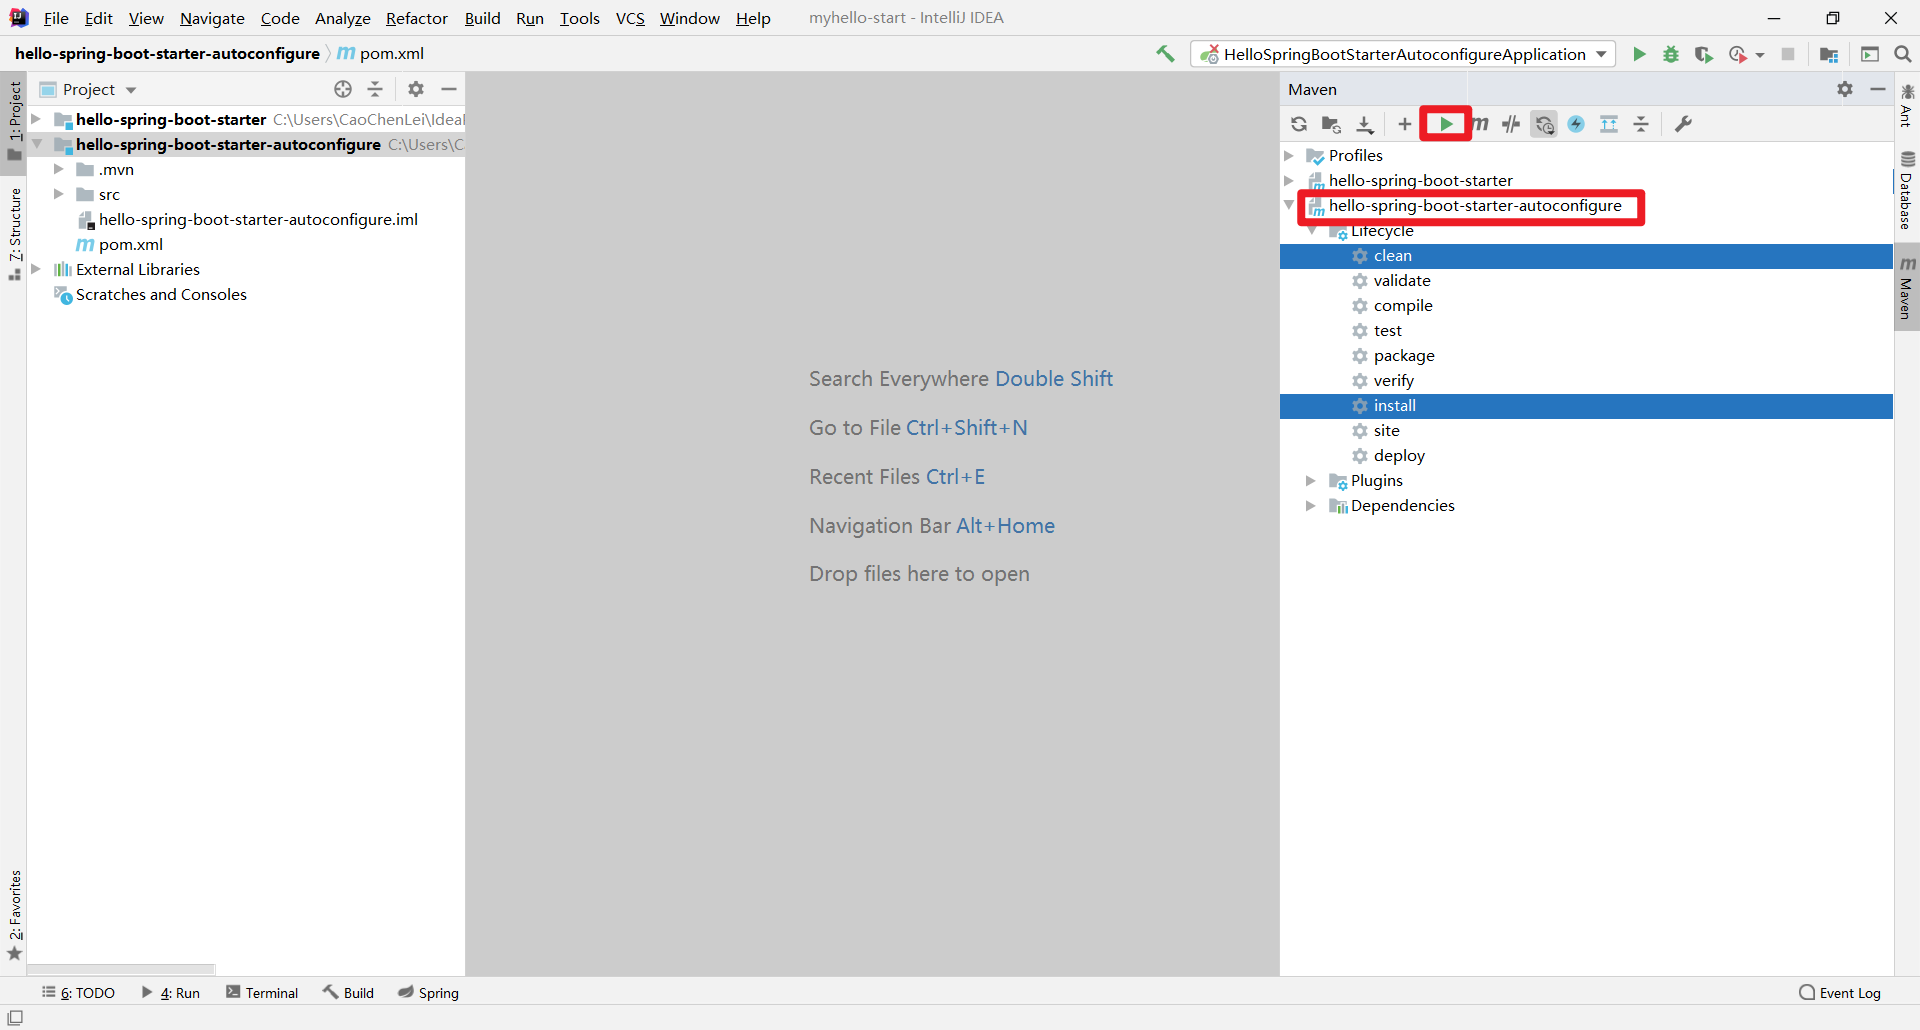Toggle Skip Tests mode lightning icon

tap(1577, 124)
